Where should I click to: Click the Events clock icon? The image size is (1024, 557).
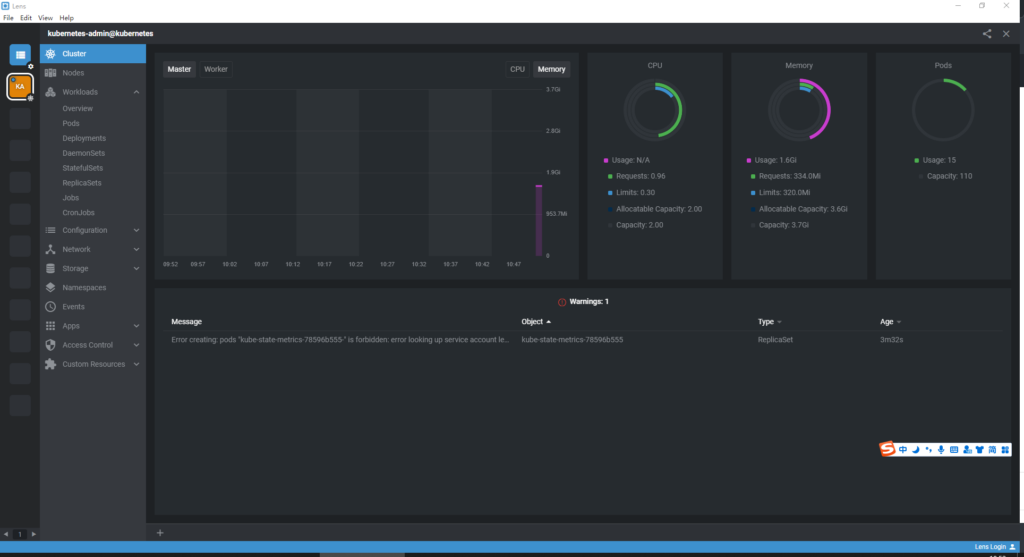pyautogui.click(x=50, y=307)
